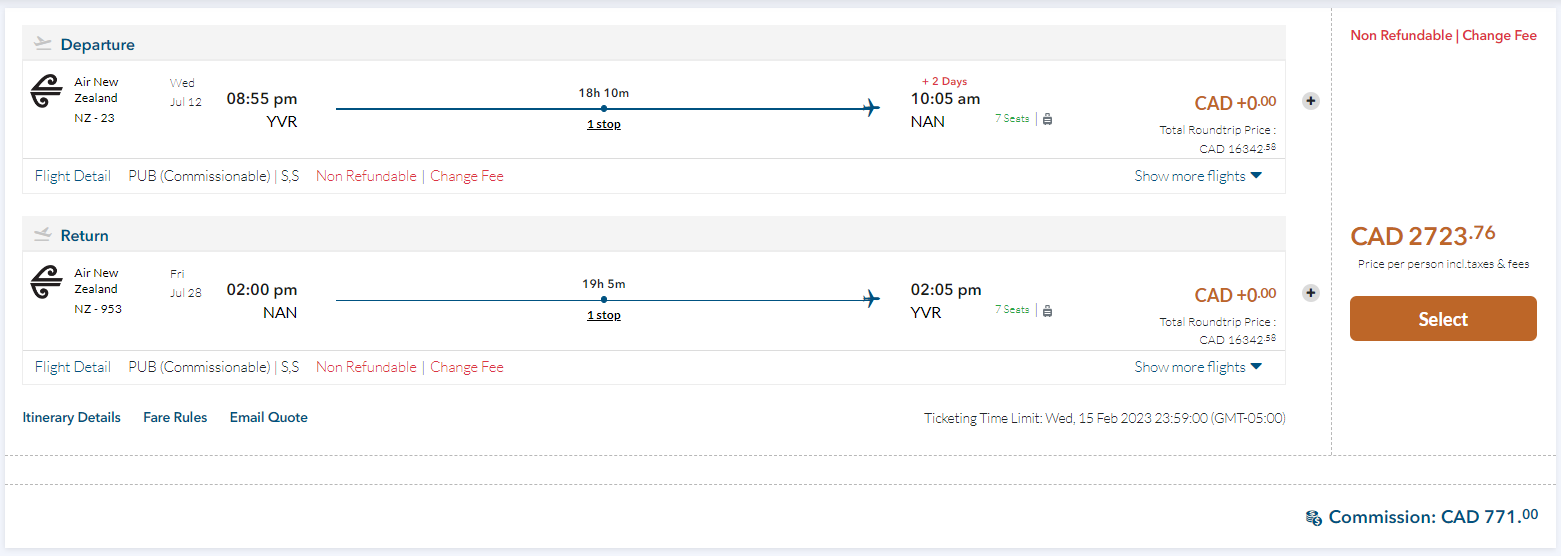This screenshot has height=556, width=1561.
Task: Click the plus icon beside the return flight
Action: coord(1311,293)
